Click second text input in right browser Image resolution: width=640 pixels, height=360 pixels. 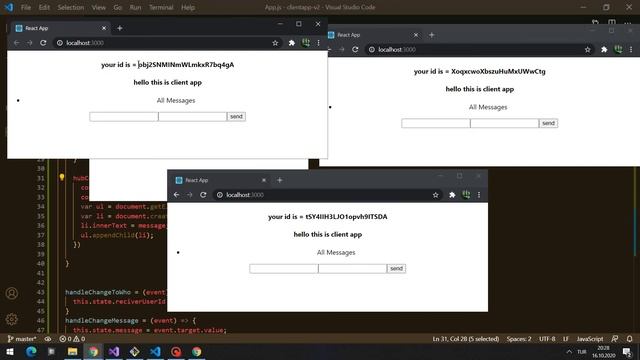504,123
